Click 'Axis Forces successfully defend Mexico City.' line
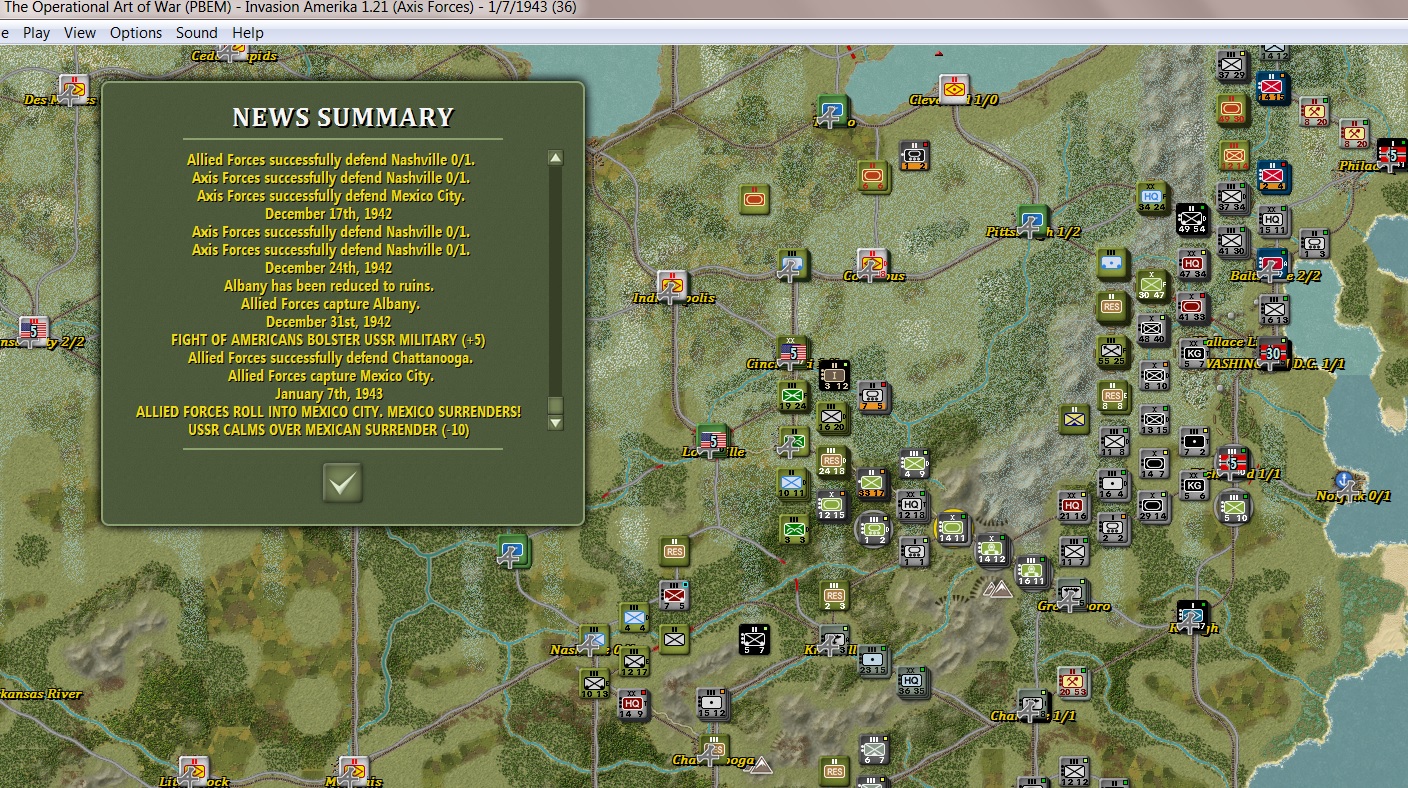Viewport: 1408px width, 788px height. tap(331, 196)
